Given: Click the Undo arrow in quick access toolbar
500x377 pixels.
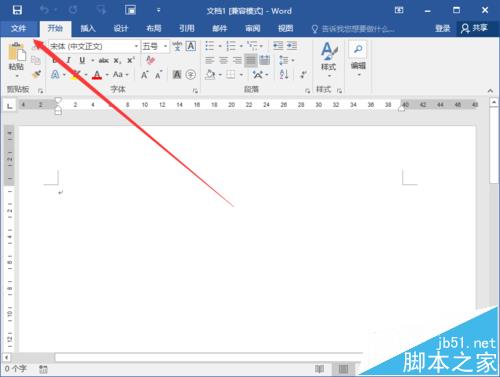Looking at the screenshot, I should point(44,10).
